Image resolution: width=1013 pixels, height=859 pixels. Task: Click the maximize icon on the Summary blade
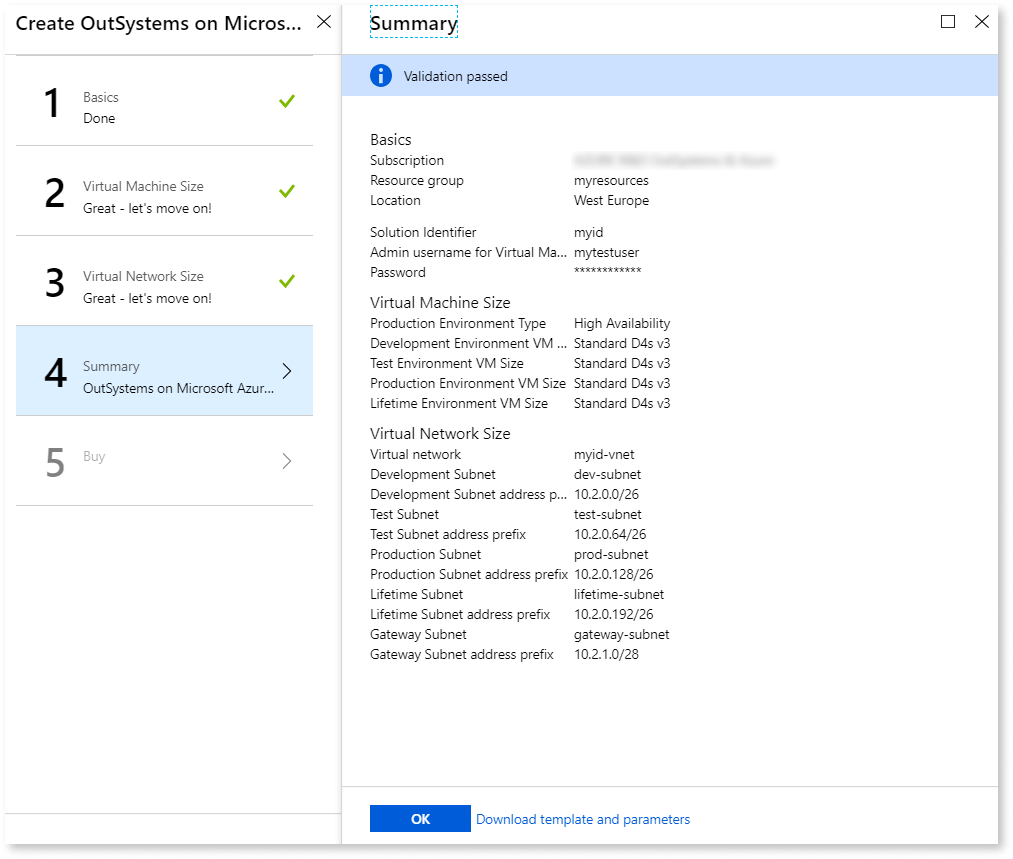947,21
